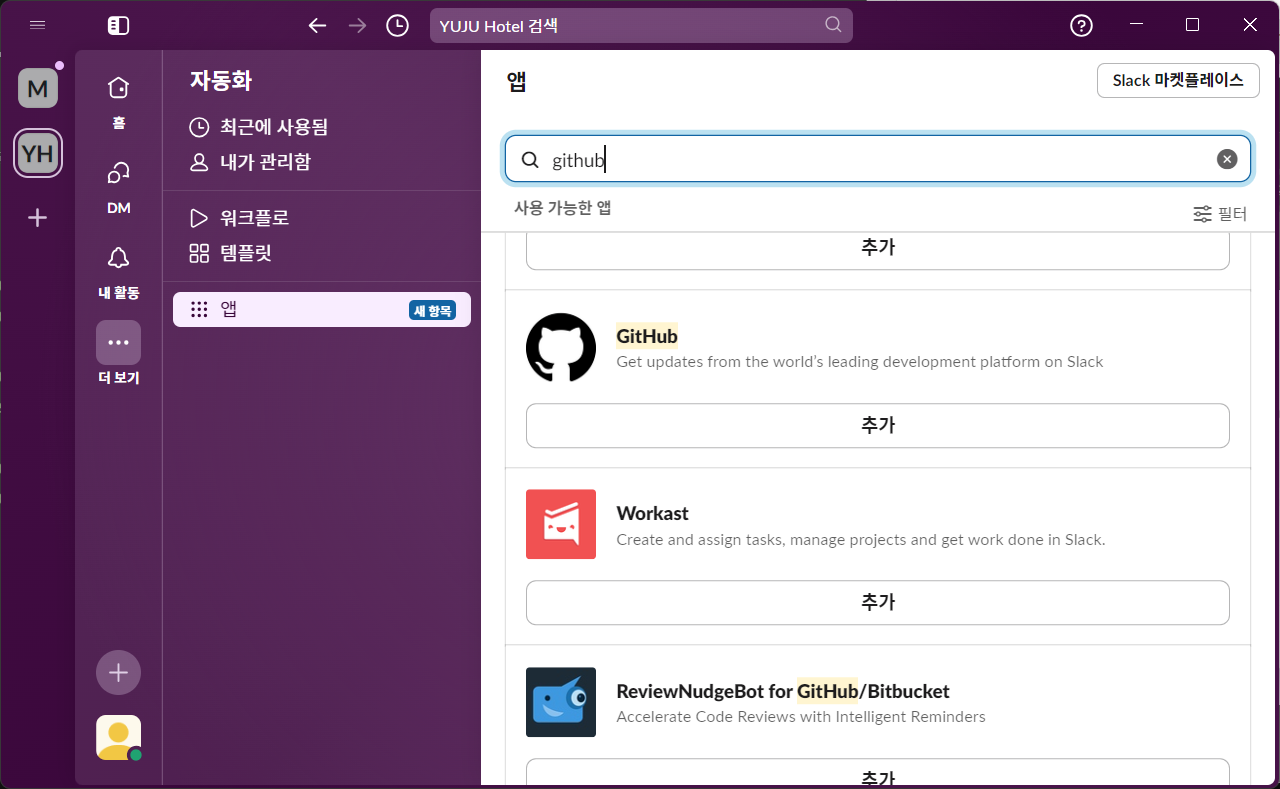Click the ReviewNudgeBot app logo
This screenshot has height=789, width=1280.
pos(561,702)
